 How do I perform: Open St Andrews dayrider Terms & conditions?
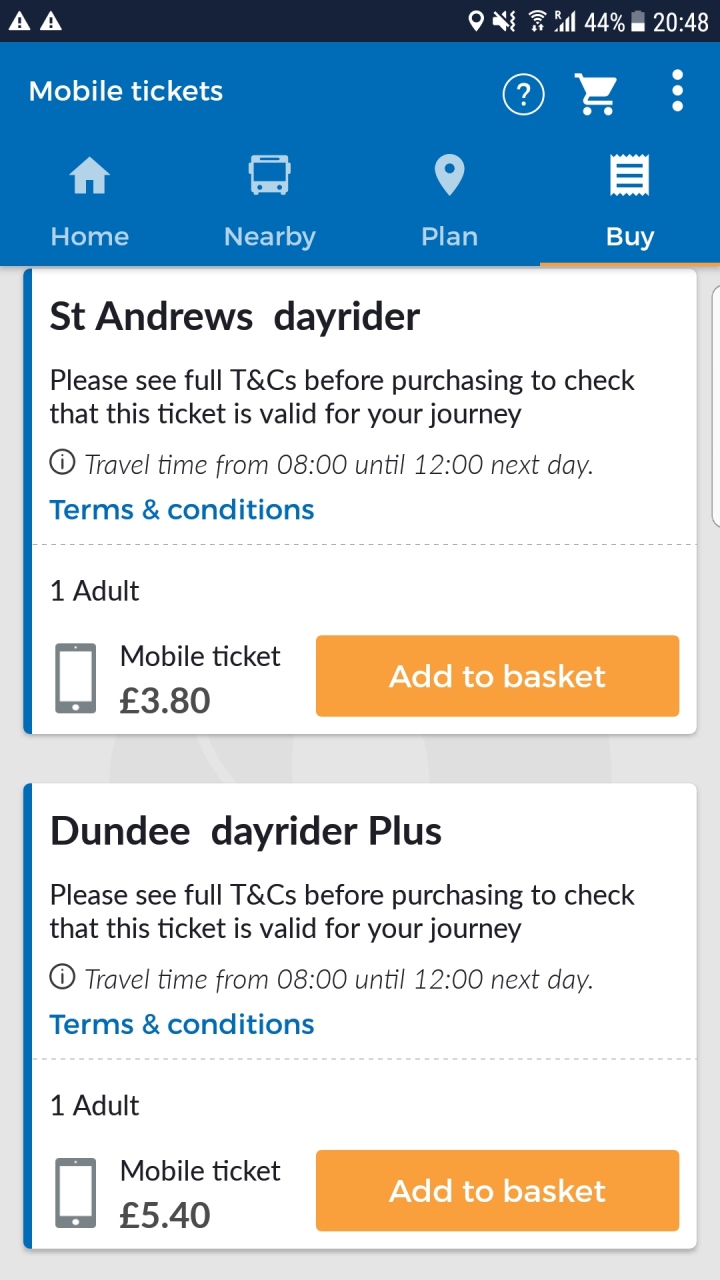click(182, 510)
